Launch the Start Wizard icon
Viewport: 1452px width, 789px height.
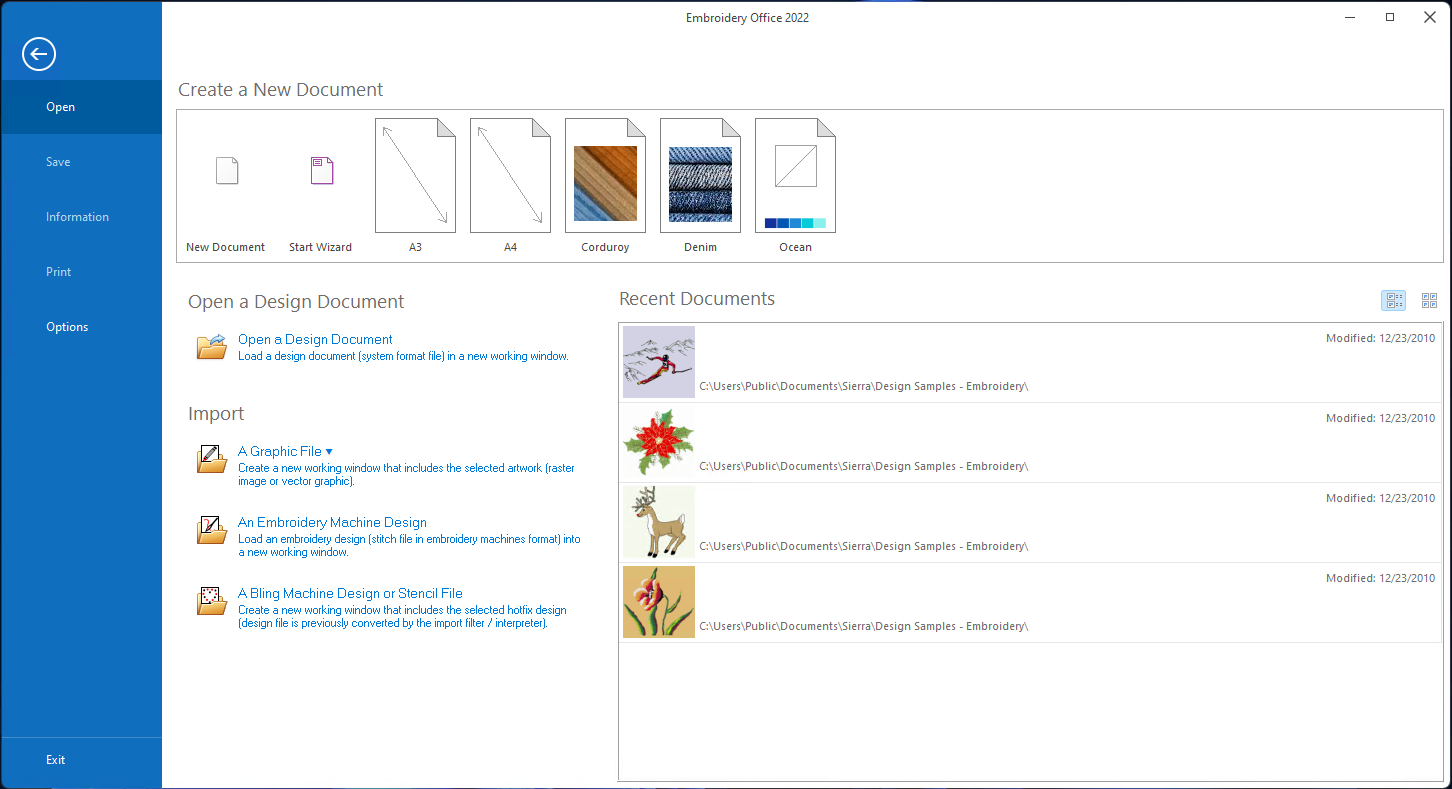(321, 172)
